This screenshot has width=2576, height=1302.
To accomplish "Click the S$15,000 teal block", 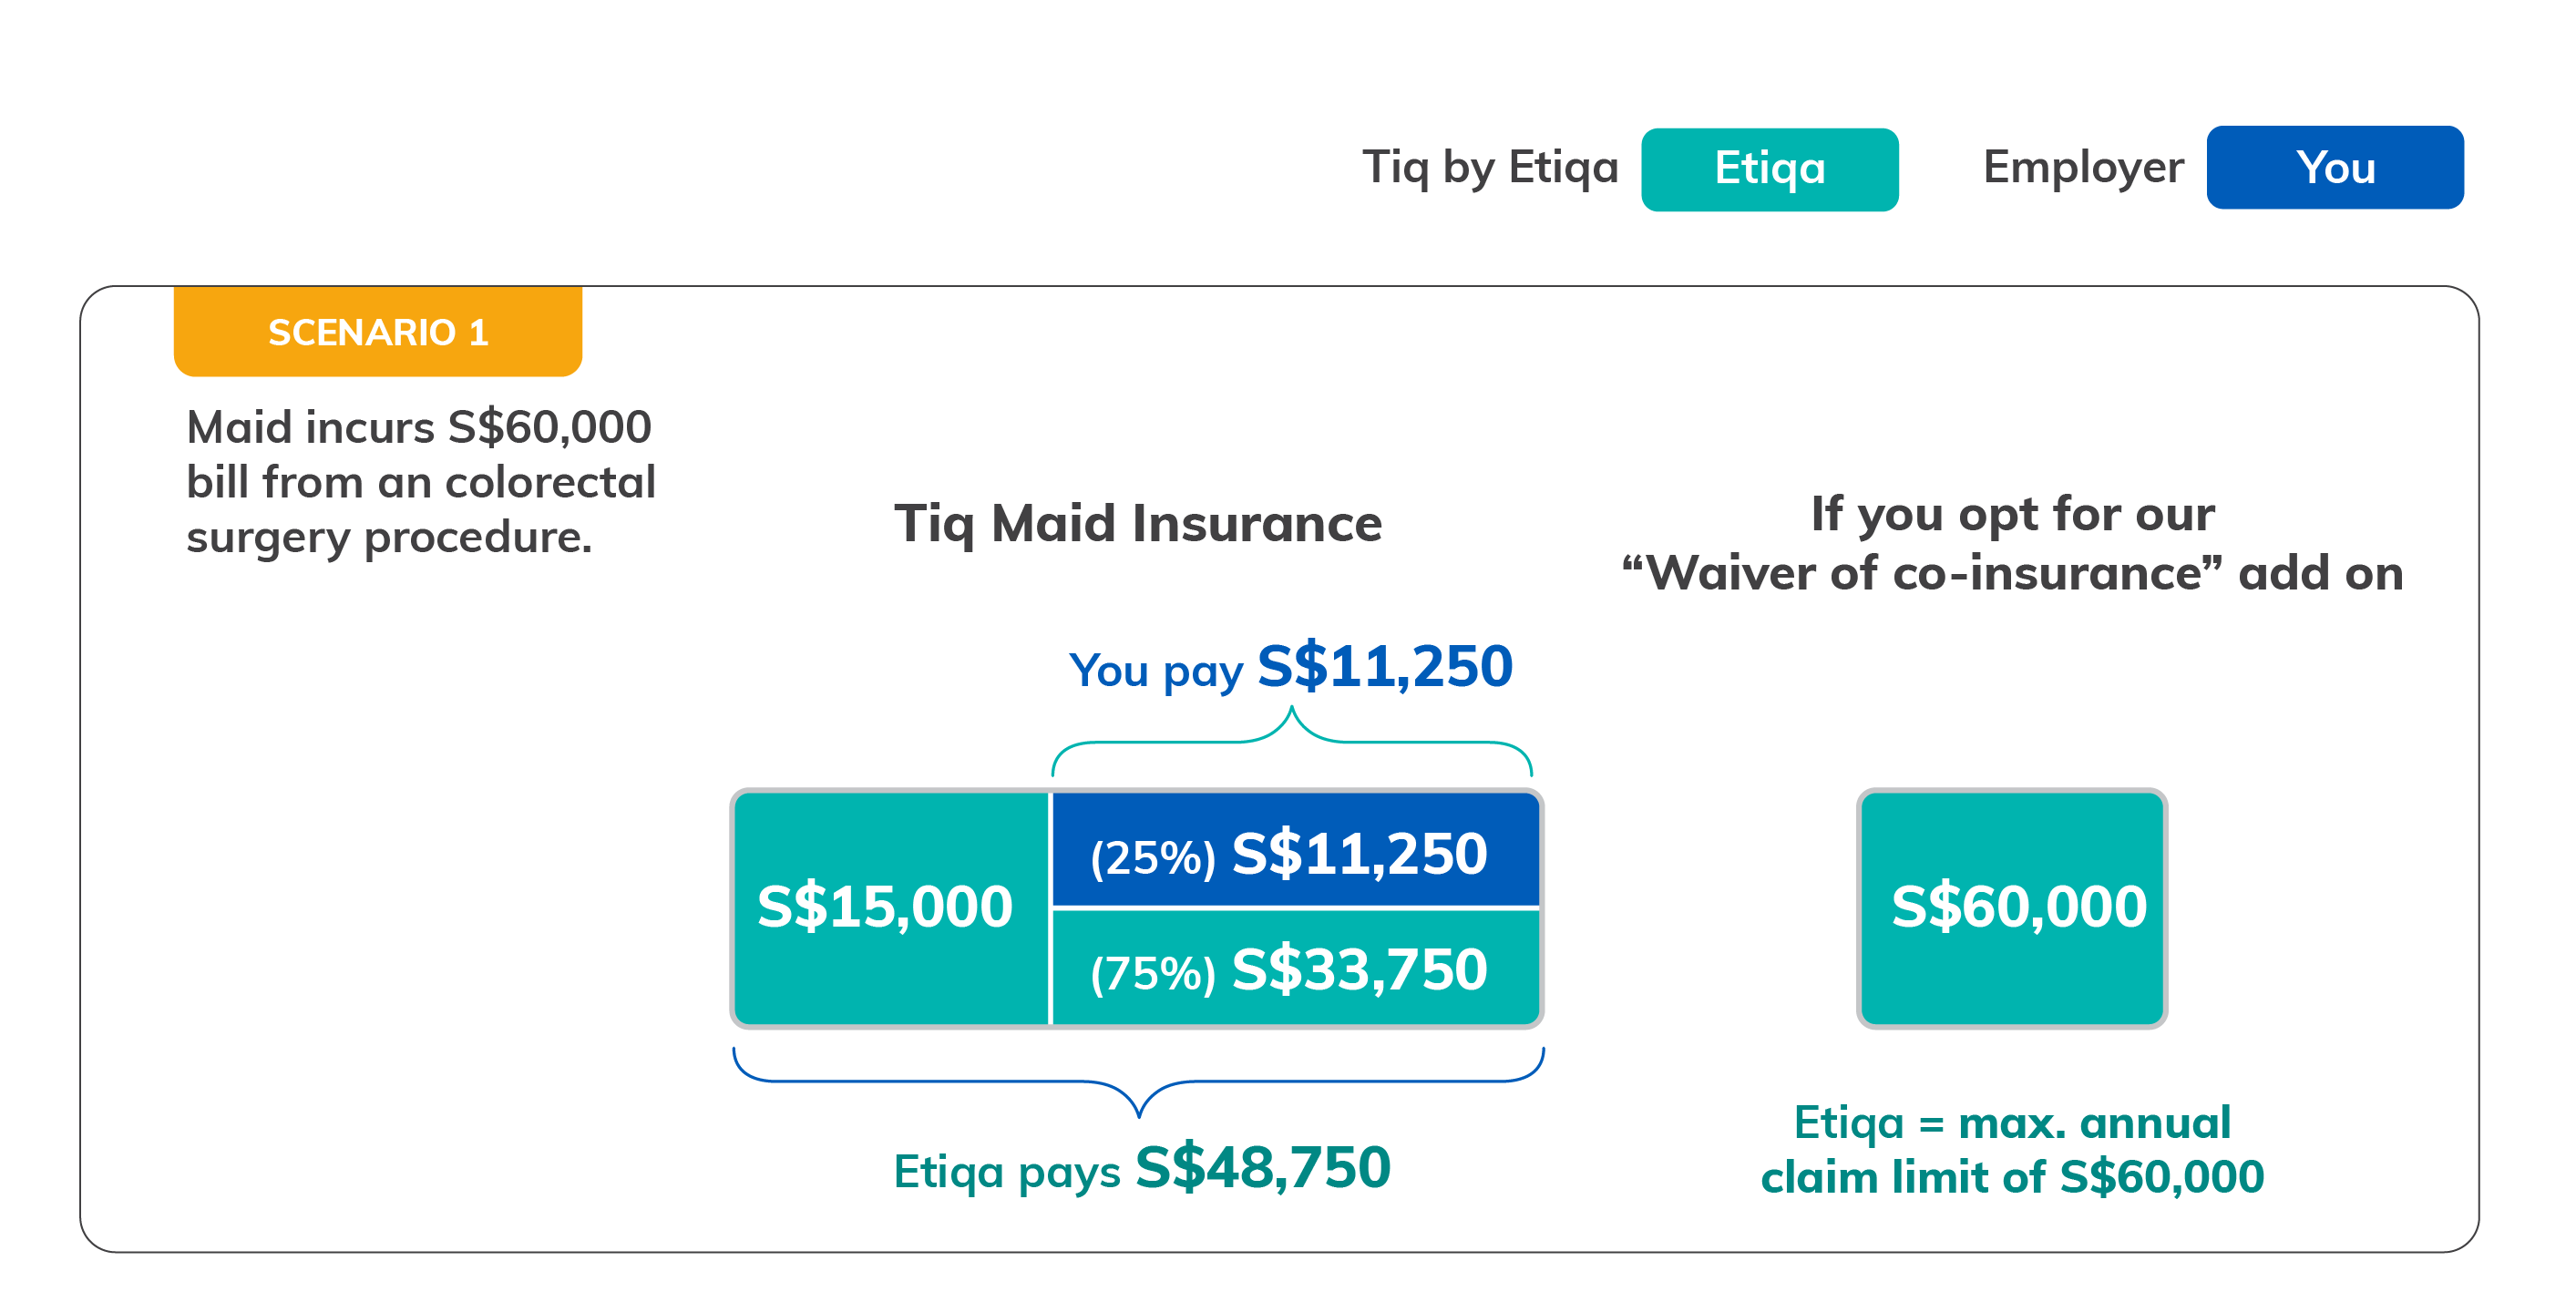I will click(890, 907).
